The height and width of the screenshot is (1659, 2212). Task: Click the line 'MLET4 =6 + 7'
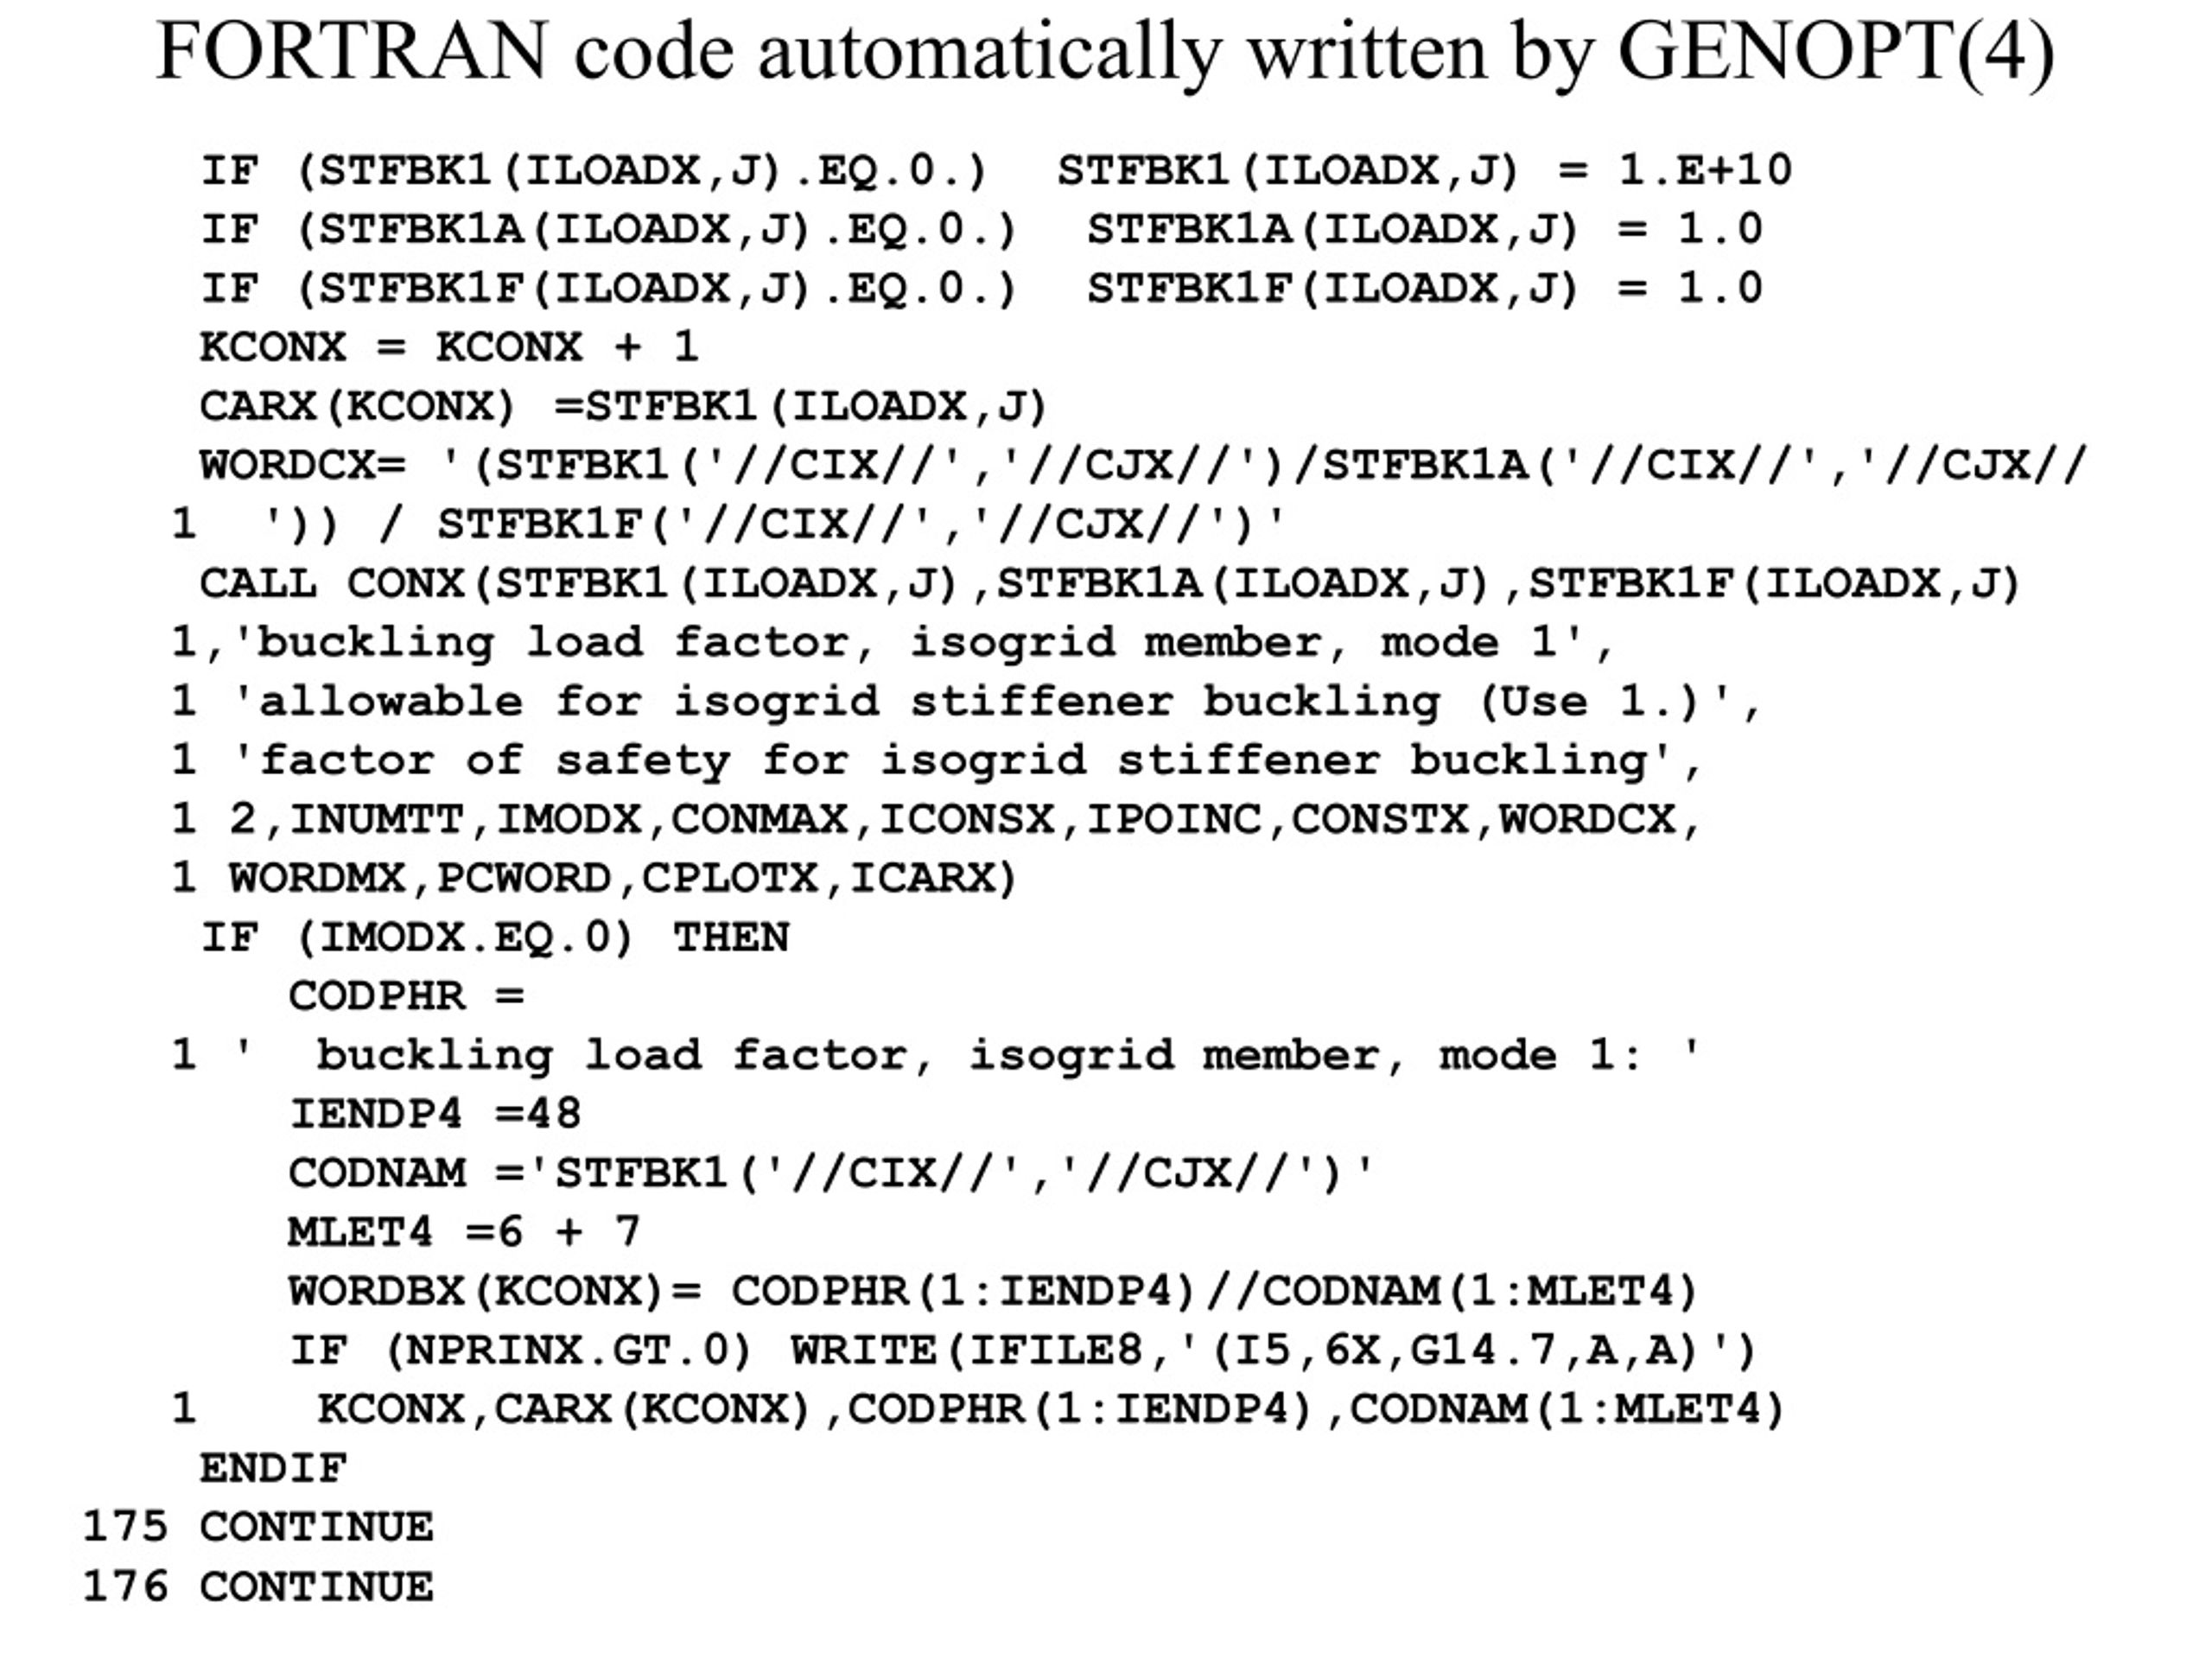click(464, 1232)
